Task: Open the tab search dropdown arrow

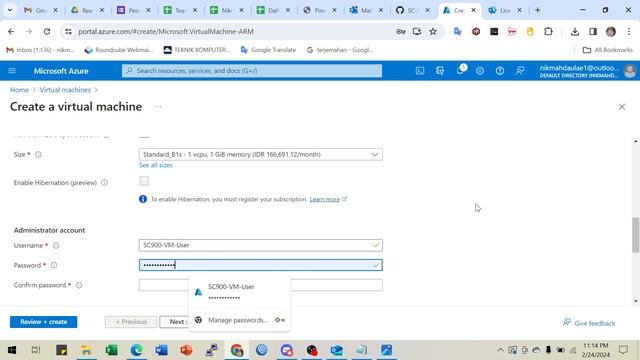Action: click(10, 10)
